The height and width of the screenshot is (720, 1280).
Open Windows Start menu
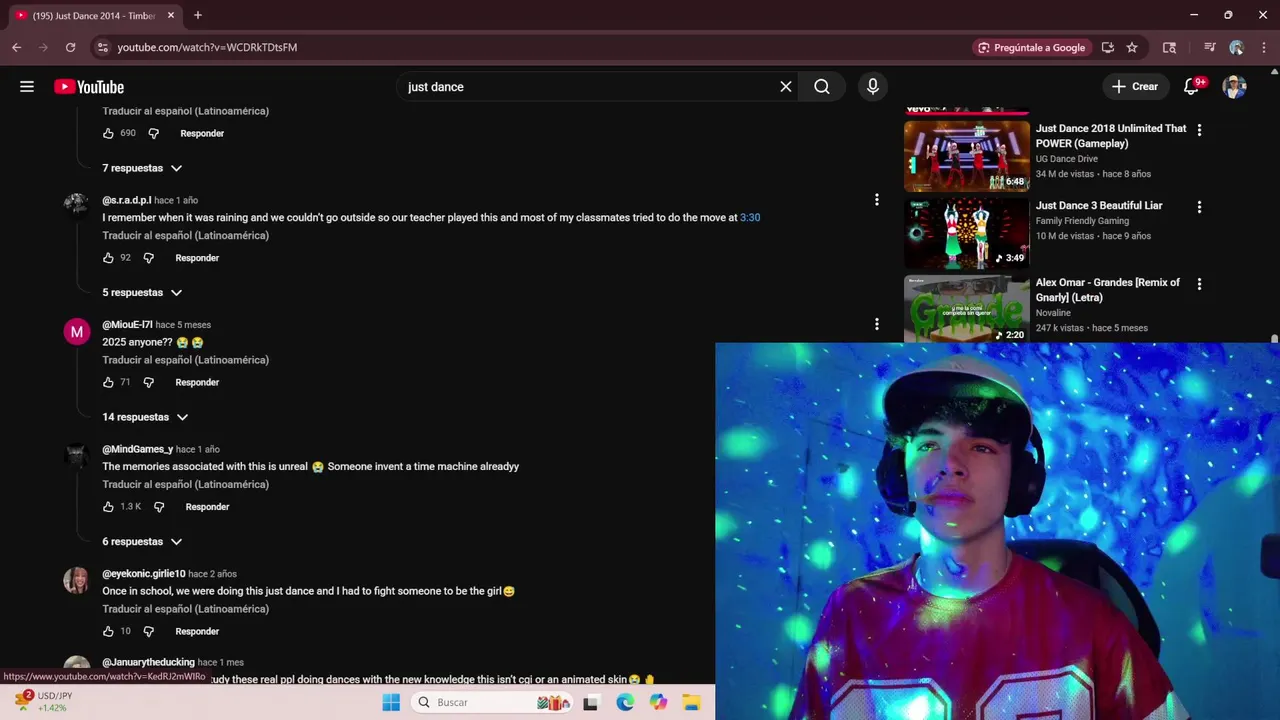pos(391,702)
